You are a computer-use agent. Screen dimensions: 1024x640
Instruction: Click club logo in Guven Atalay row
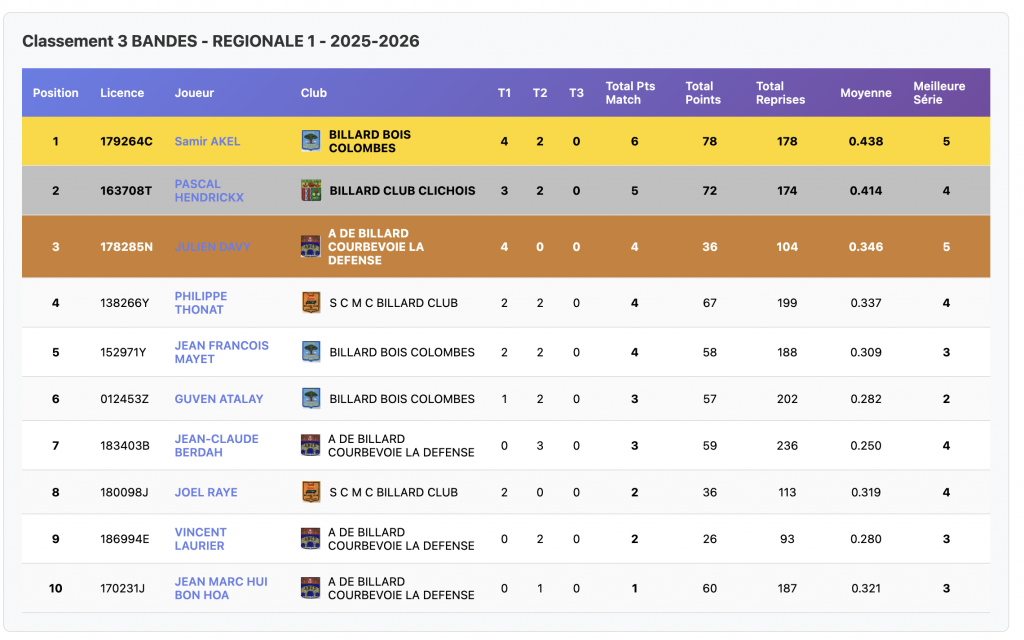point(311,398)
